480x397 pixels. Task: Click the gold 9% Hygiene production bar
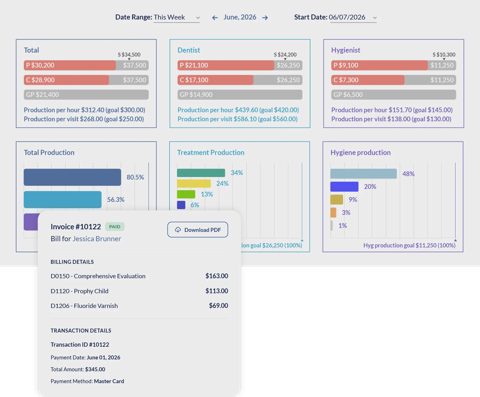point(337,200)
